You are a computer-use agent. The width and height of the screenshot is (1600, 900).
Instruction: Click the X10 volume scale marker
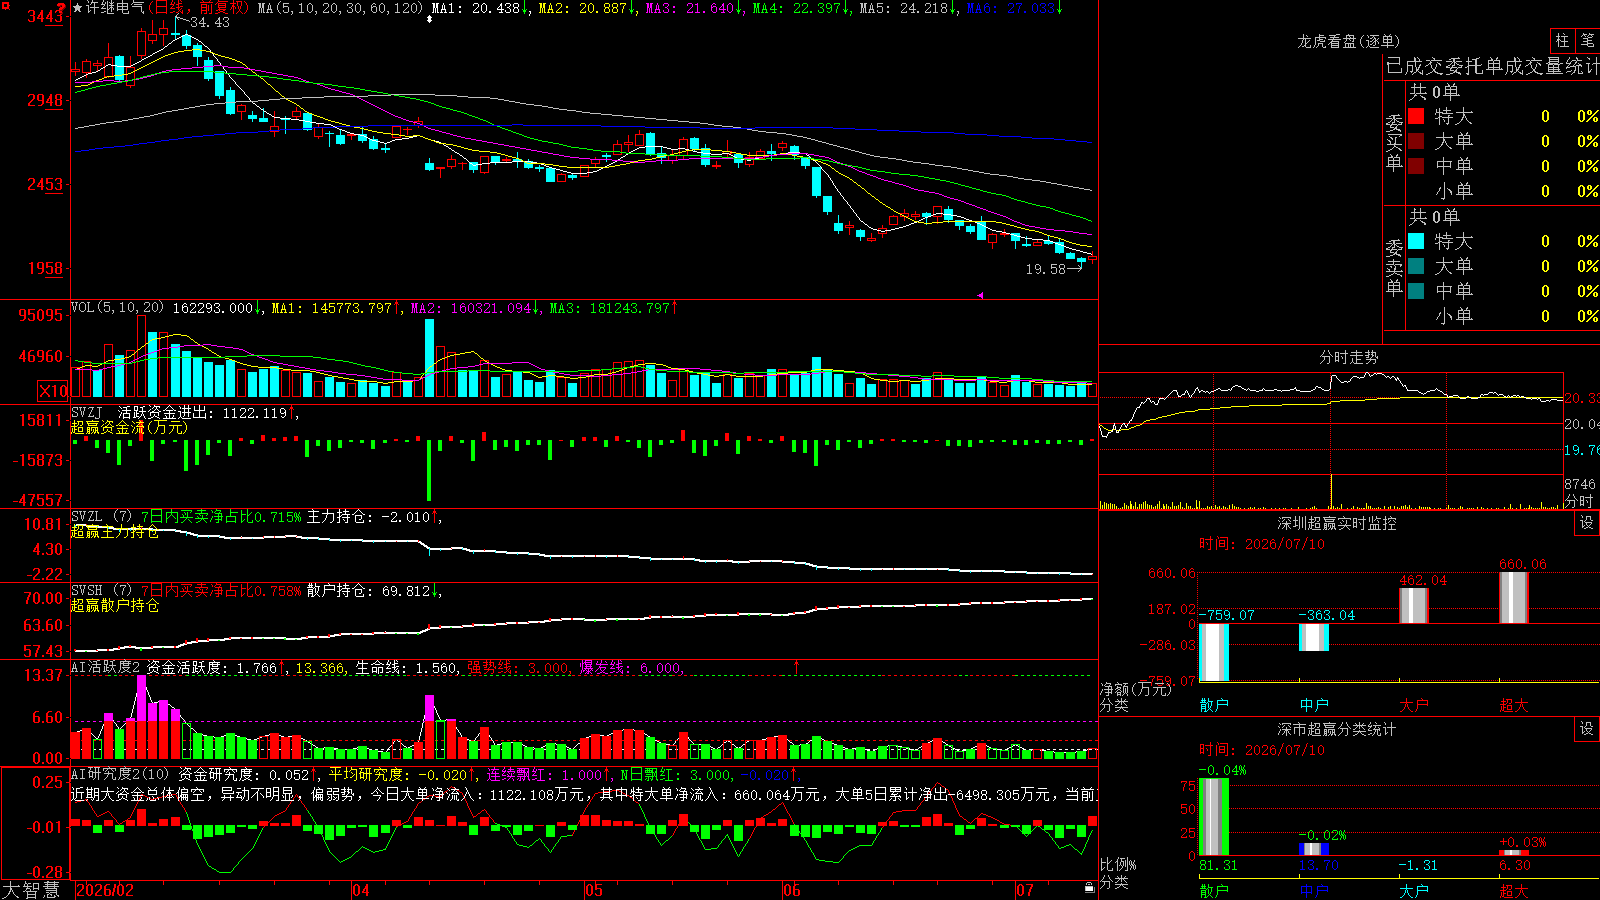pyautogui.click(x=53, y=391)
